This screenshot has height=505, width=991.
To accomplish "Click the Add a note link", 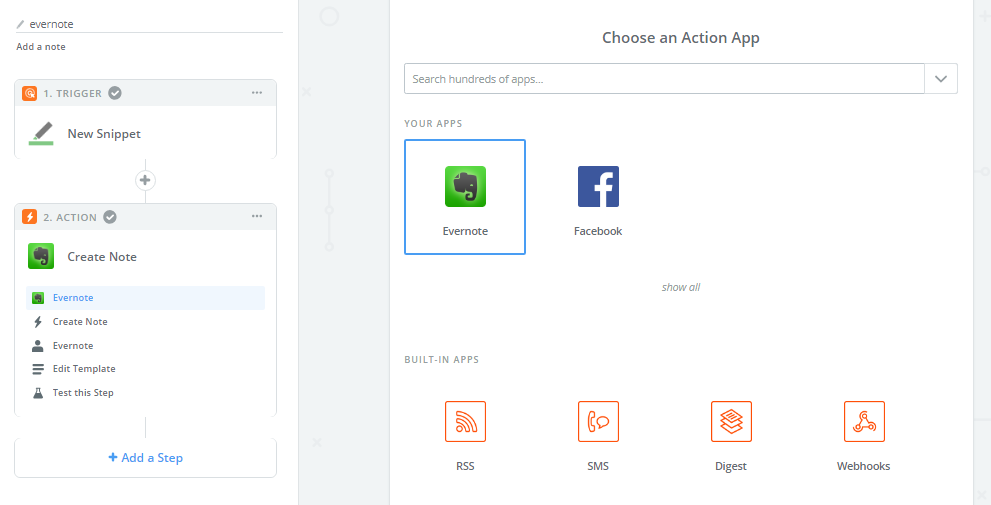I will (41, 47).
